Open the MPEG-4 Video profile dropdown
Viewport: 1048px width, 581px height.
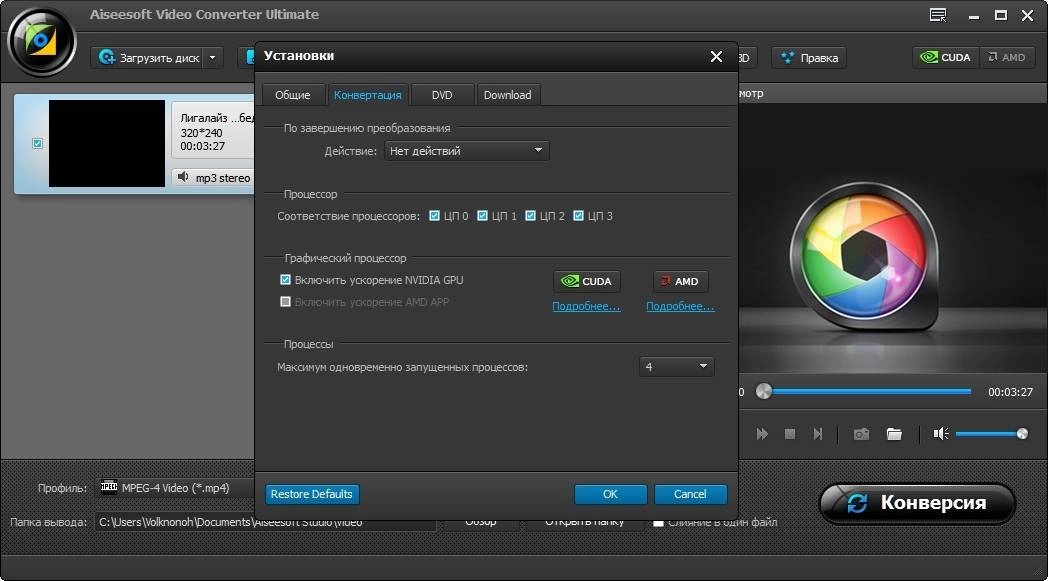[x=177, y=488]
